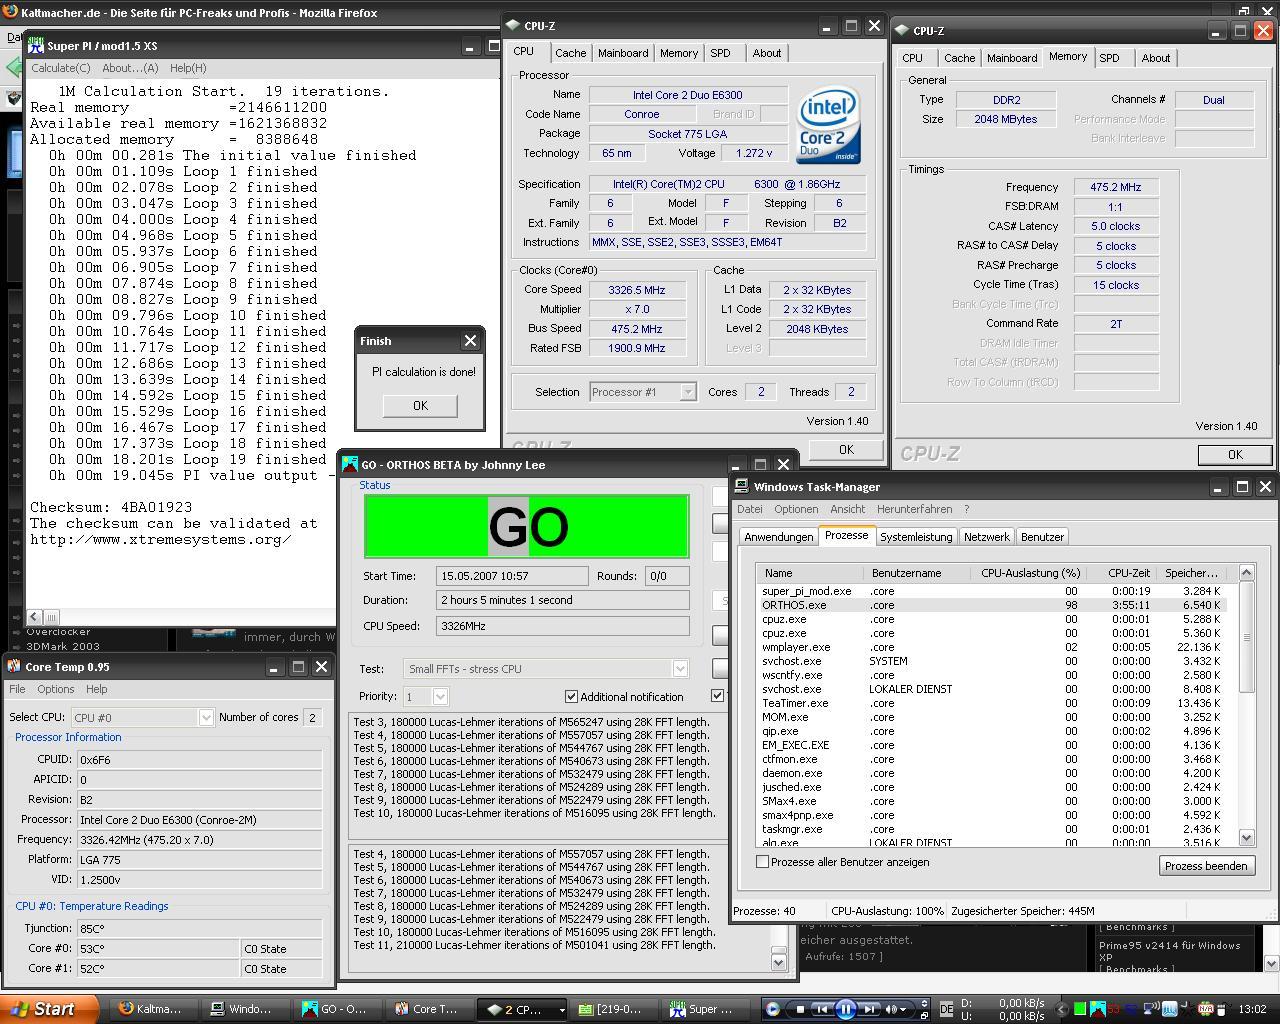This screenshot has height=1024, width=1280.
Task: Click the taskbar player volume icon
Action: (893, 1009)
